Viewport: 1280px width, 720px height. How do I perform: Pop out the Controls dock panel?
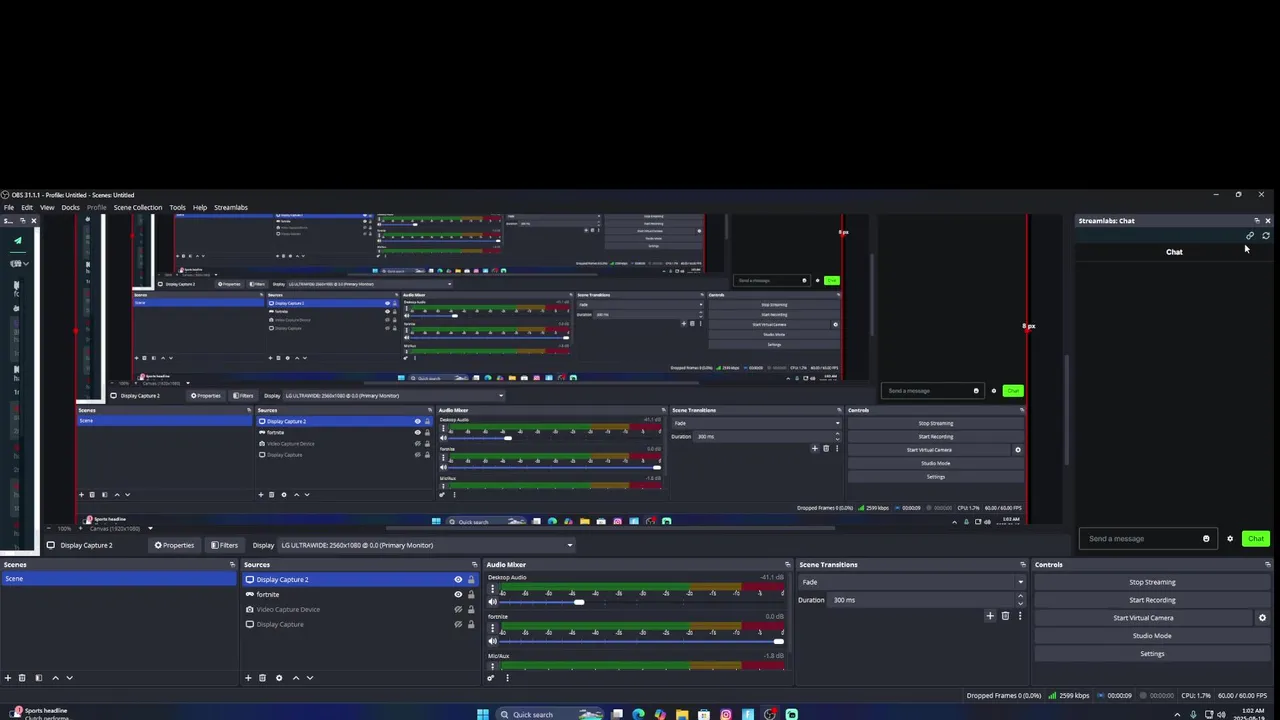click(x=1268, y=565)
